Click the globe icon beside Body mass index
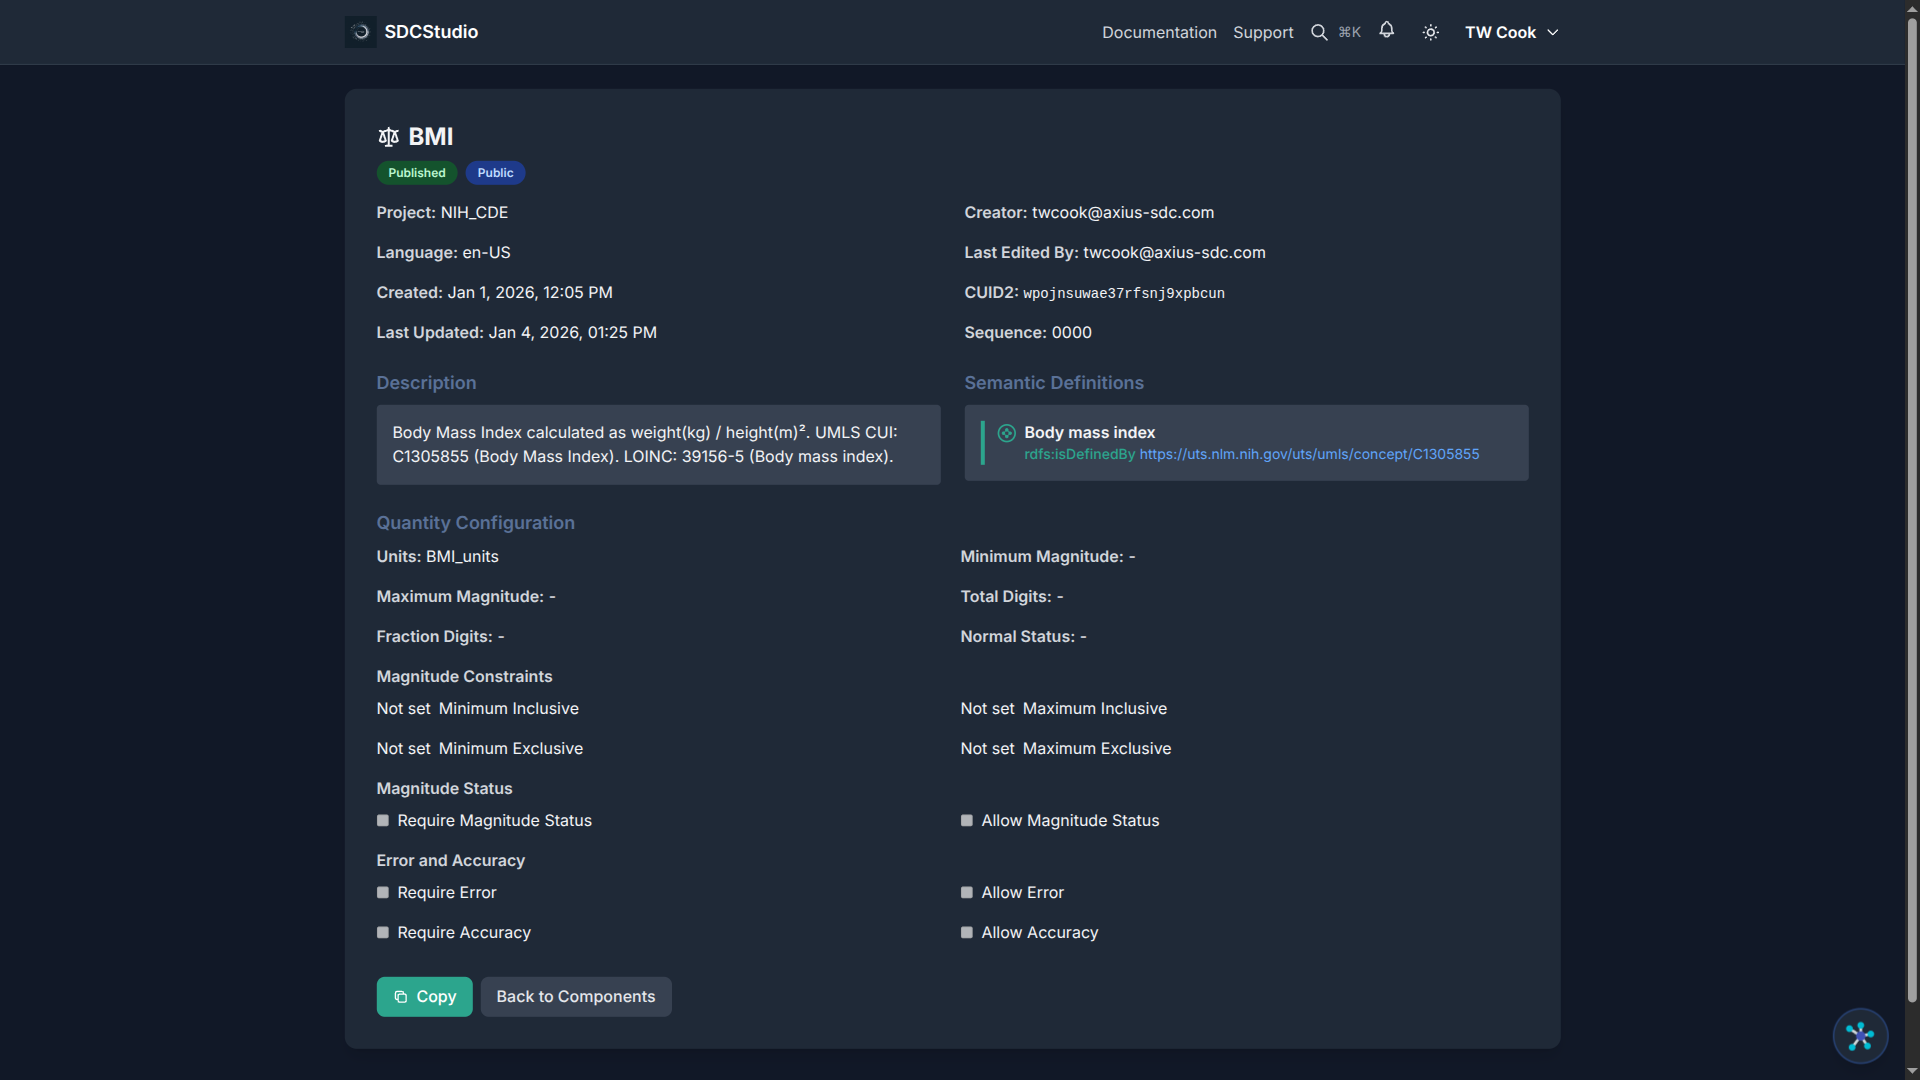The height and width of the screenshot is (1080, 1920). coord(1006,432)
